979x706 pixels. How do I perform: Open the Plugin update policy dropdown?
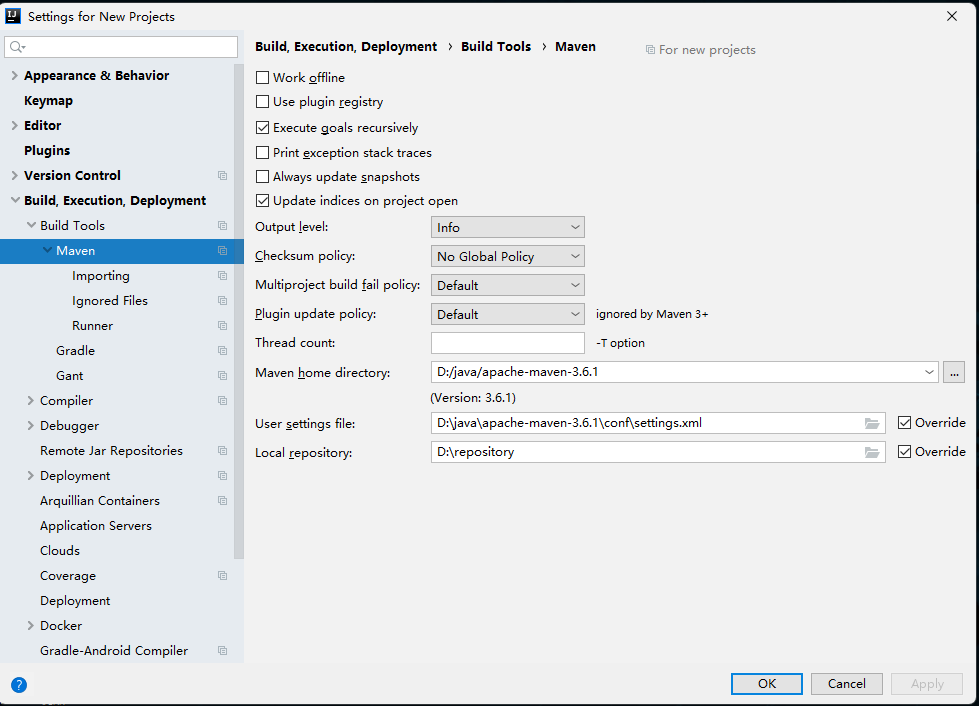[x=508, y=314]
